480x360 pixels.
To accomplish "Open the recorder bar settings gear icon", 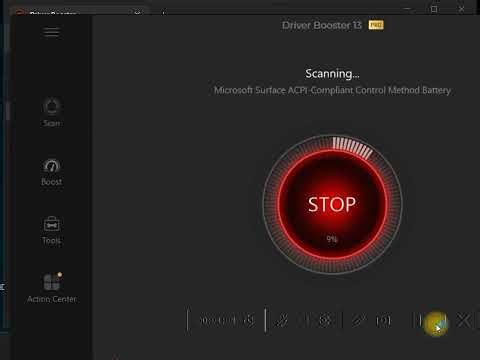I will [x=325, y=320].
